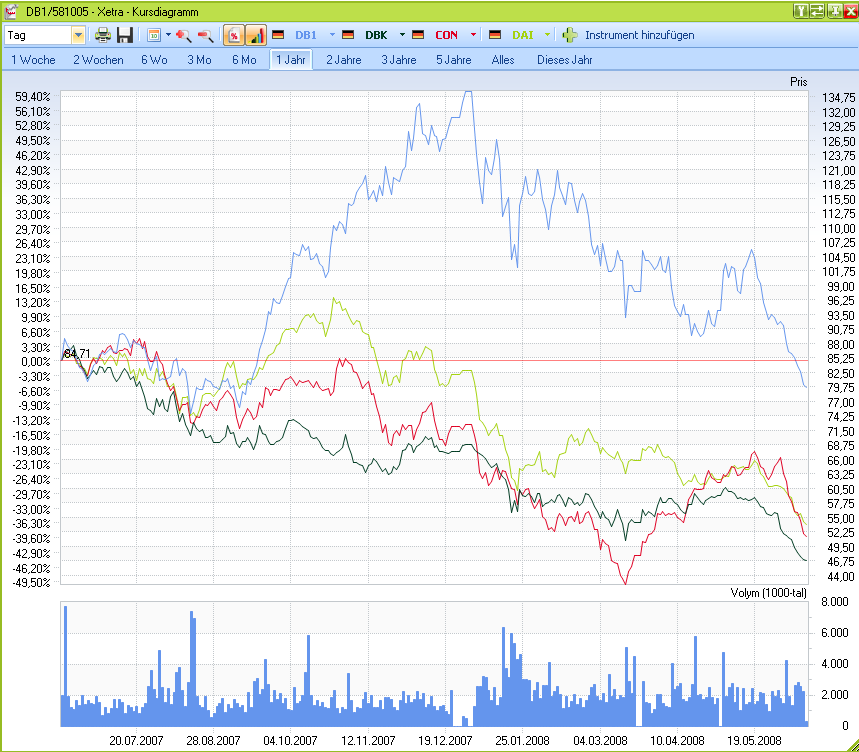
Task: Choose the 6 Mo time range
Action: coord(244,60)
